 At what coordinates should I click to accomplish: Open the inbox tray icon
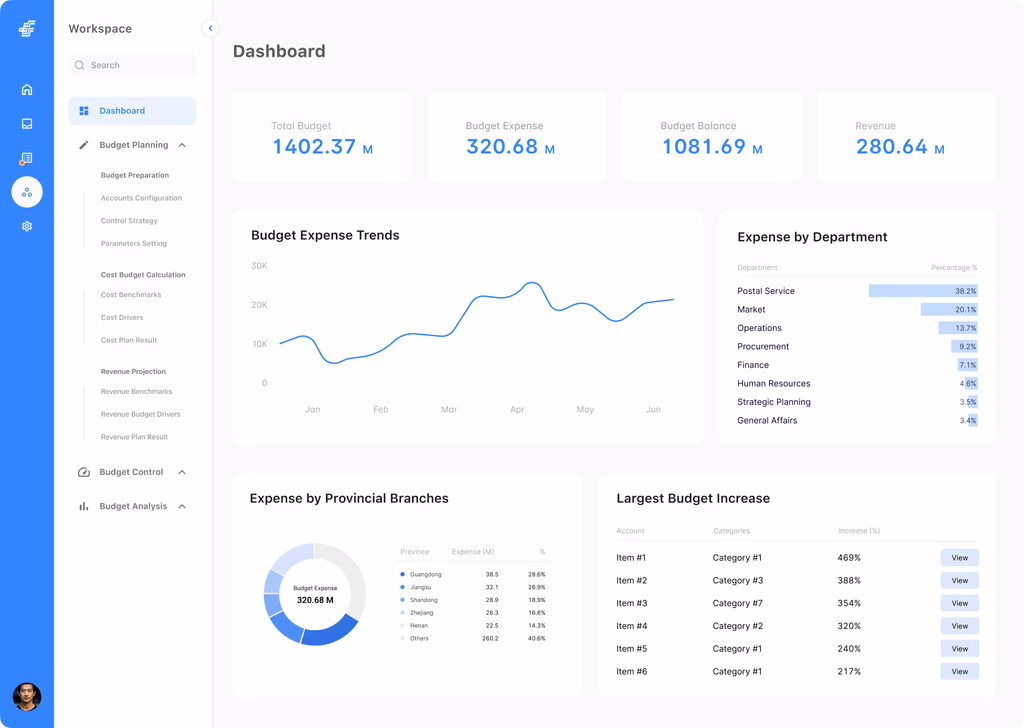point(27,123)
